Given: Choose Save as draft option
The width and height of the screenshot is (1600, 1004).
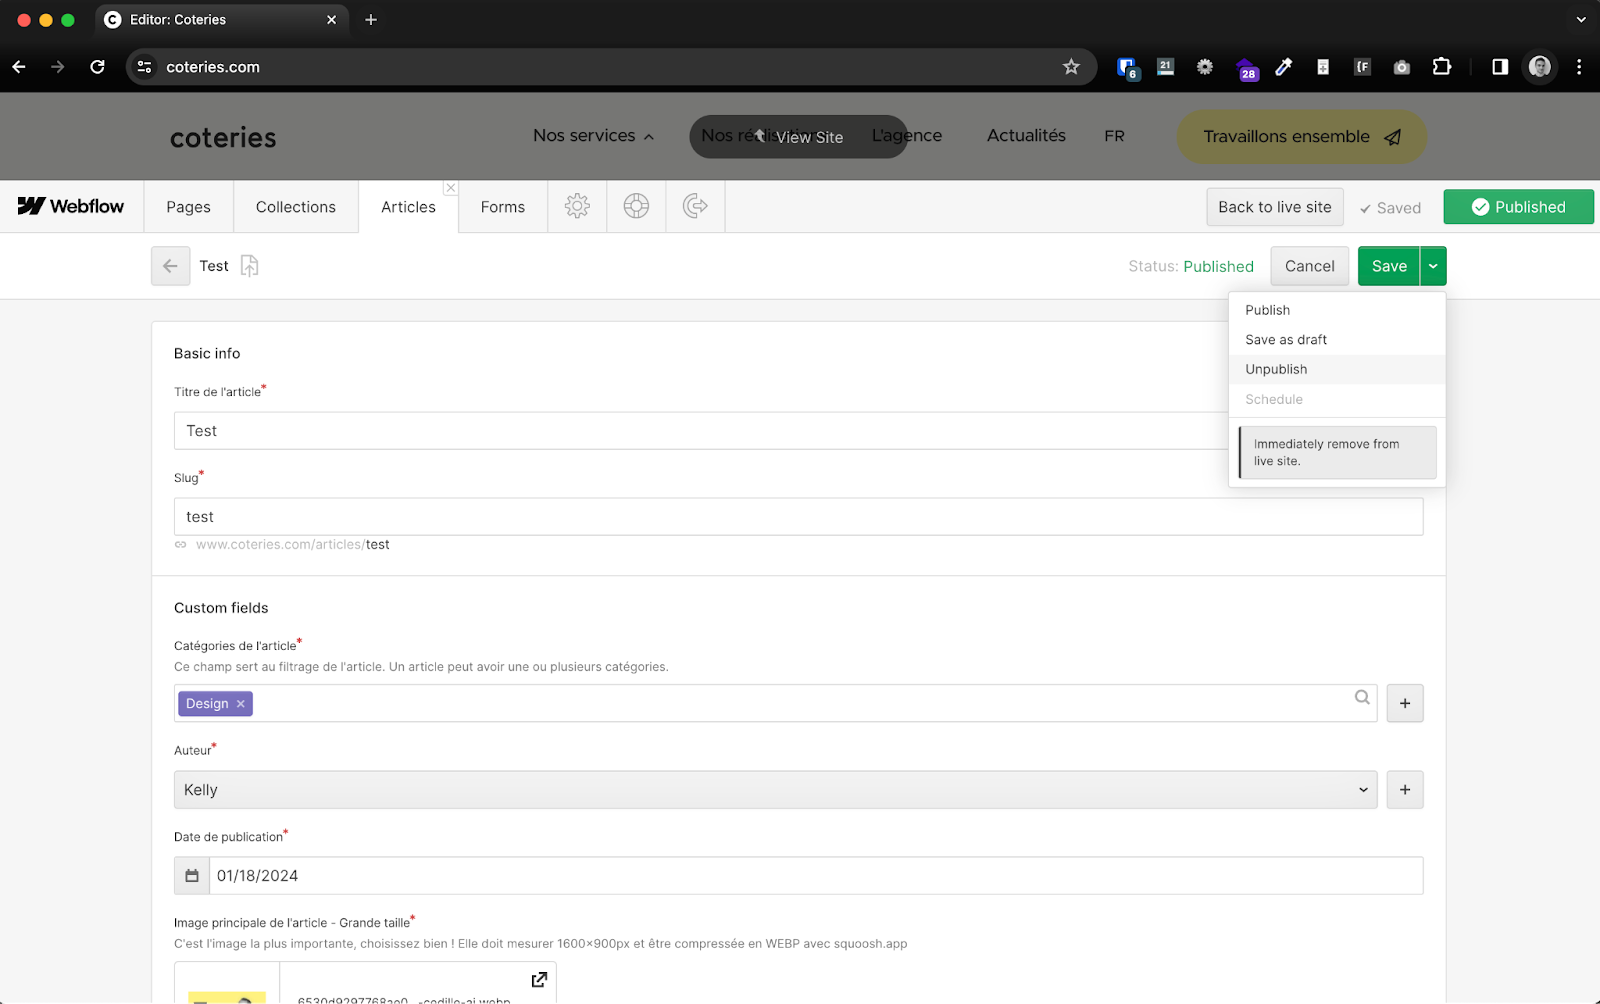Looking at the screenshot, I should click(1337, 340).
